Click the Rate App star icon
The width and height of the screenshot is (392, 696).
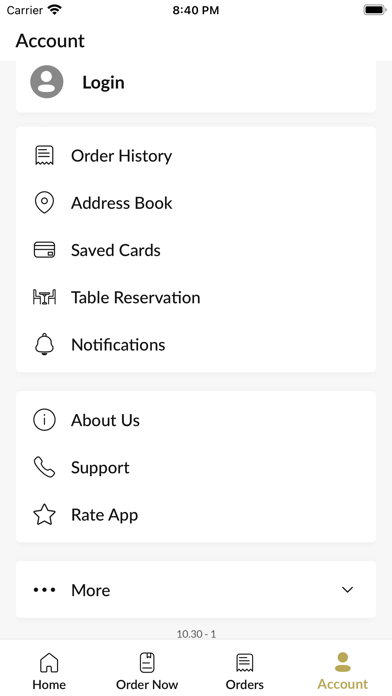44,514
